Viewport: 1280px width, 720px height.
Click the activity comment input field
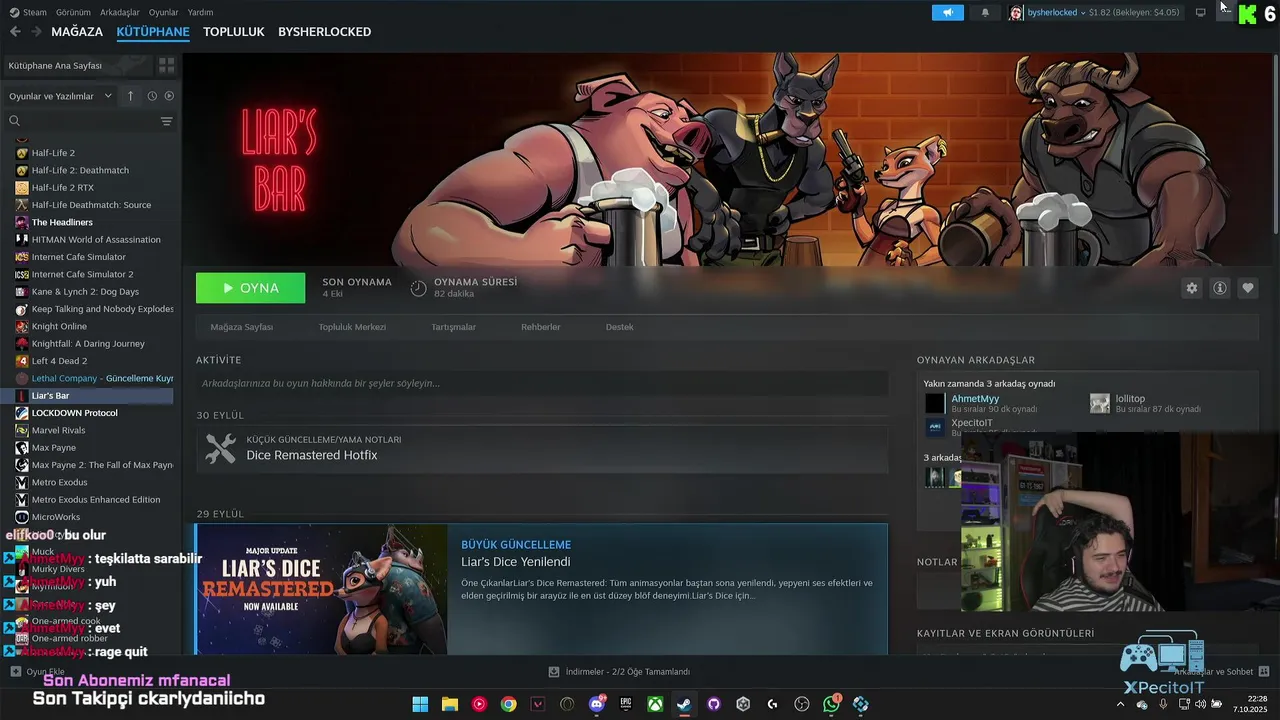[x=542, y=383]
